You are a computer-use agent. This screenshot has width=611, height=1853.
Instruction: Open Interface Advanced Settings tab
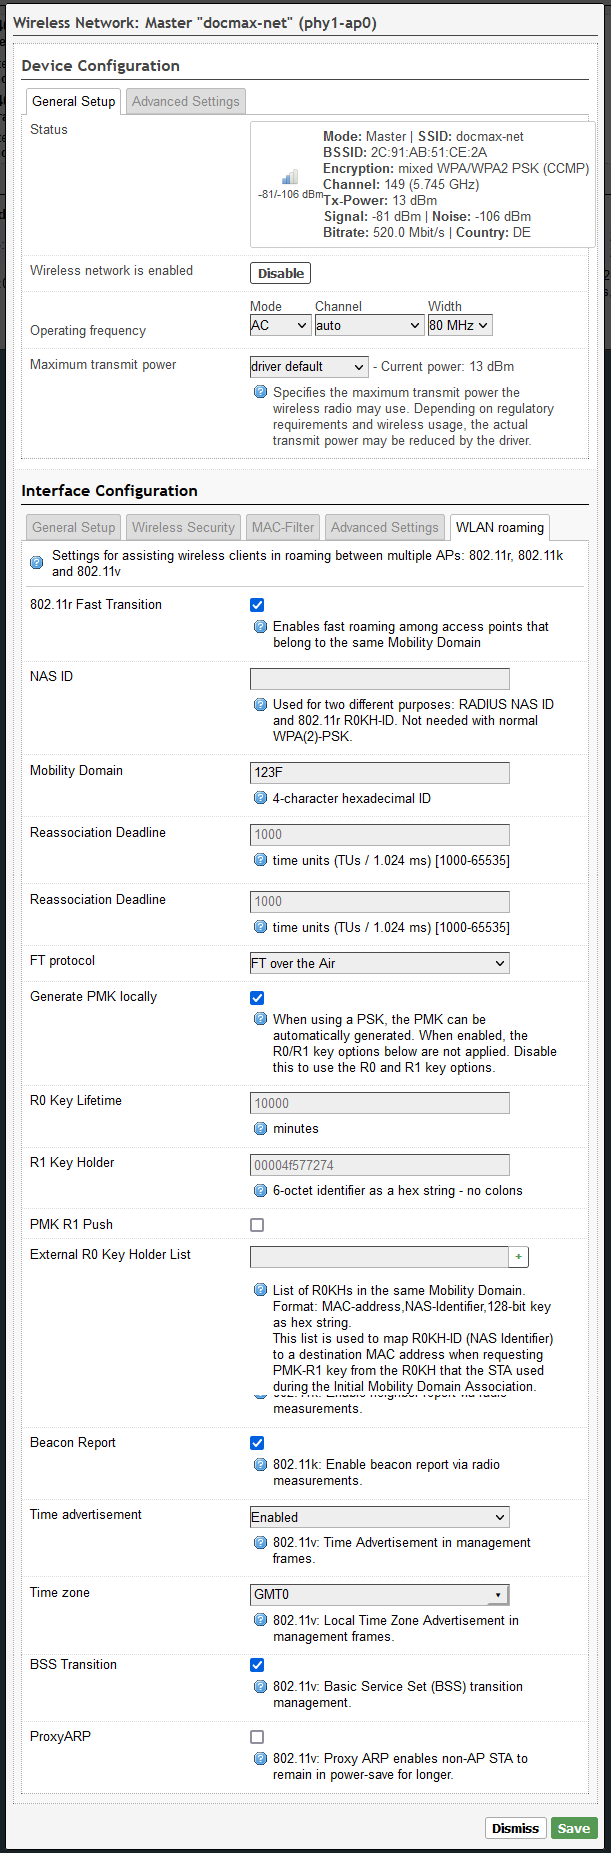click(x=385, y=527)
